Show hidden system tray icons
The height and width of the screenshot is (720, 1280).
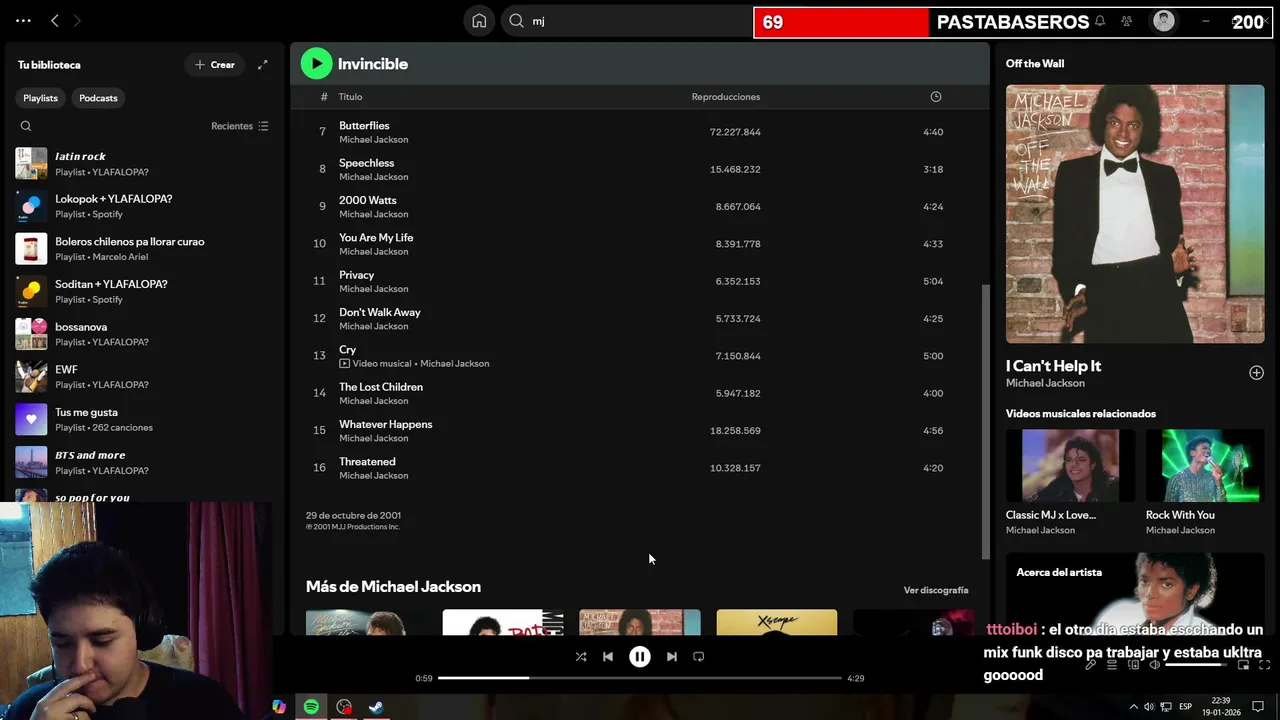coord(1133,707)
